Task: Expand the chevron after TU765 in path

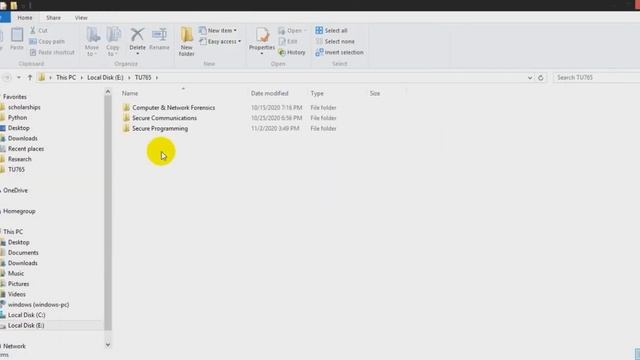Action: (x=157, y=78)
